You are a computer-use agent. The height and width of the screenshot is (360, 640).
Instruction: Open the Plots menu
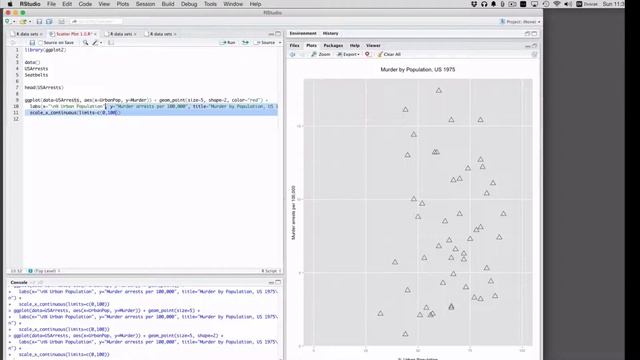122,4
